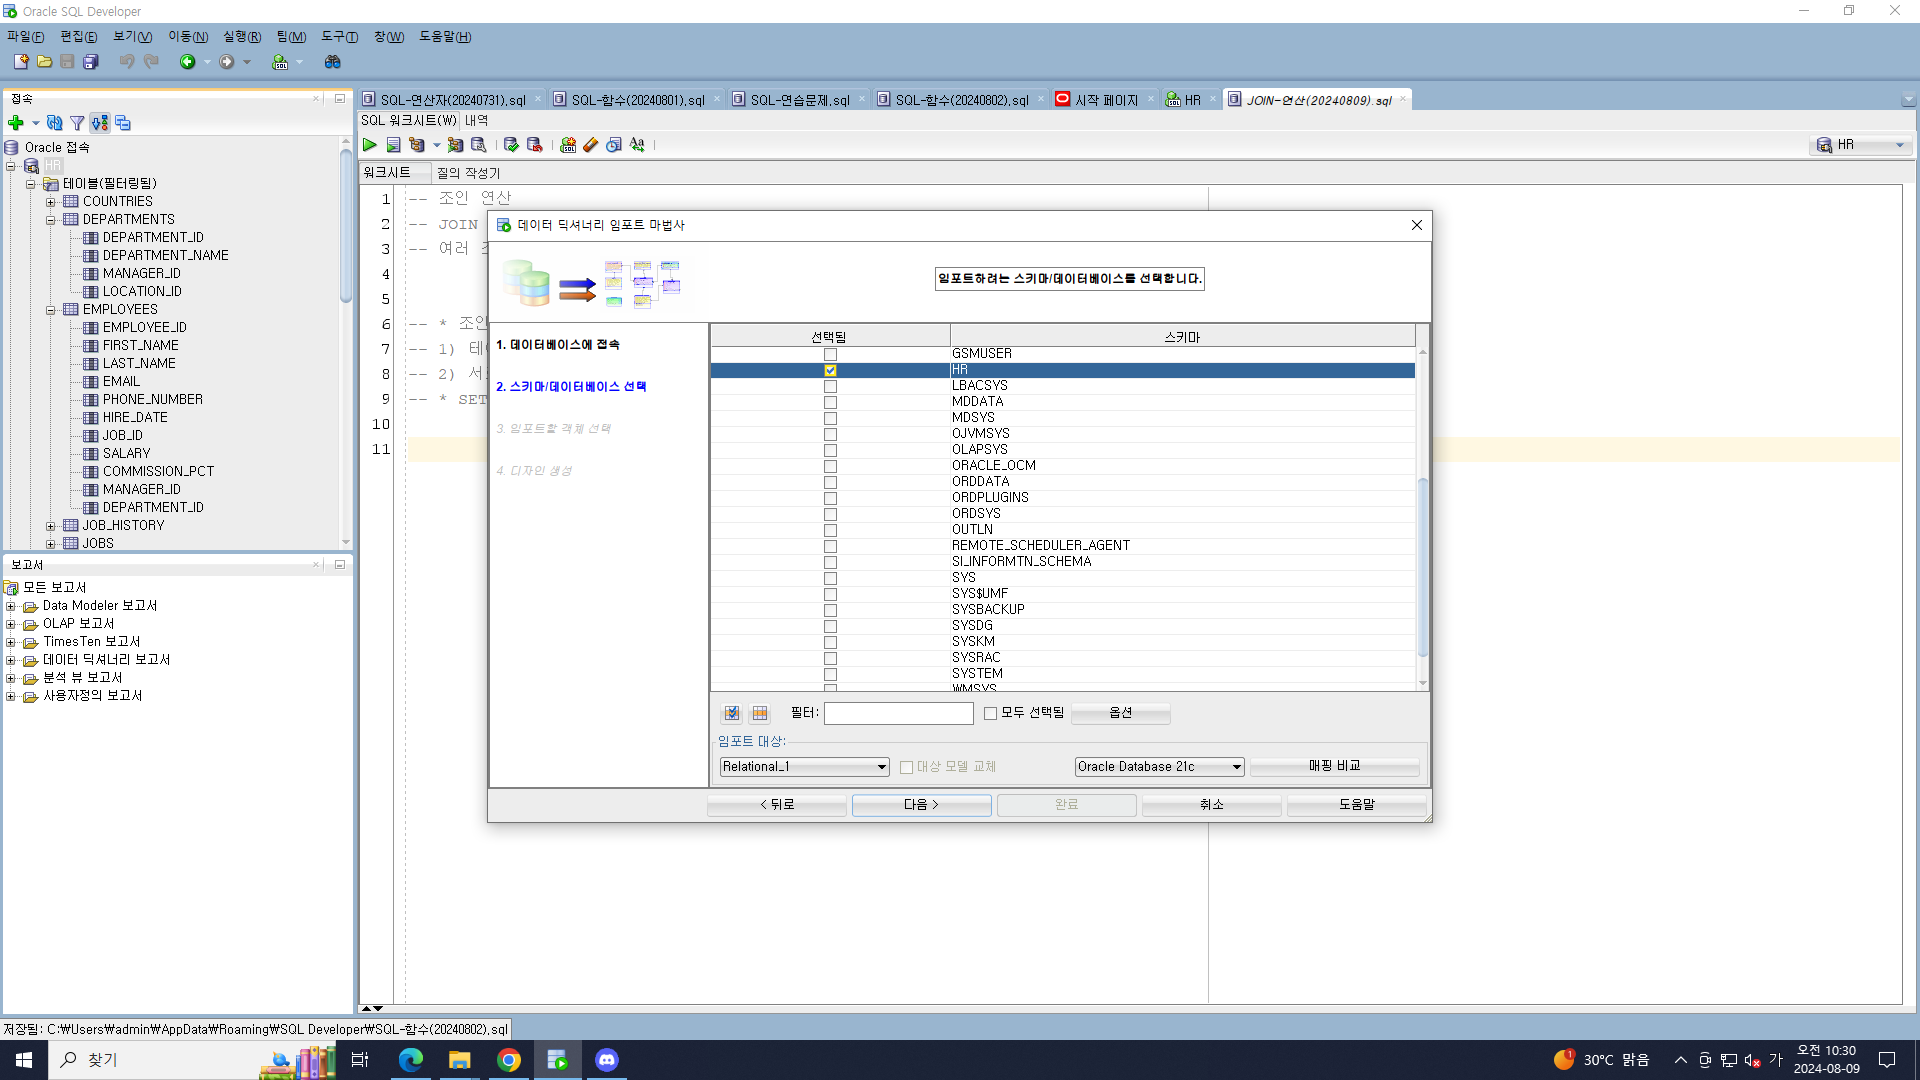Switch to SQL-연습문제.sql tab
The width and height of the screenshot is (1920, 1080).
tap(799, 100)
